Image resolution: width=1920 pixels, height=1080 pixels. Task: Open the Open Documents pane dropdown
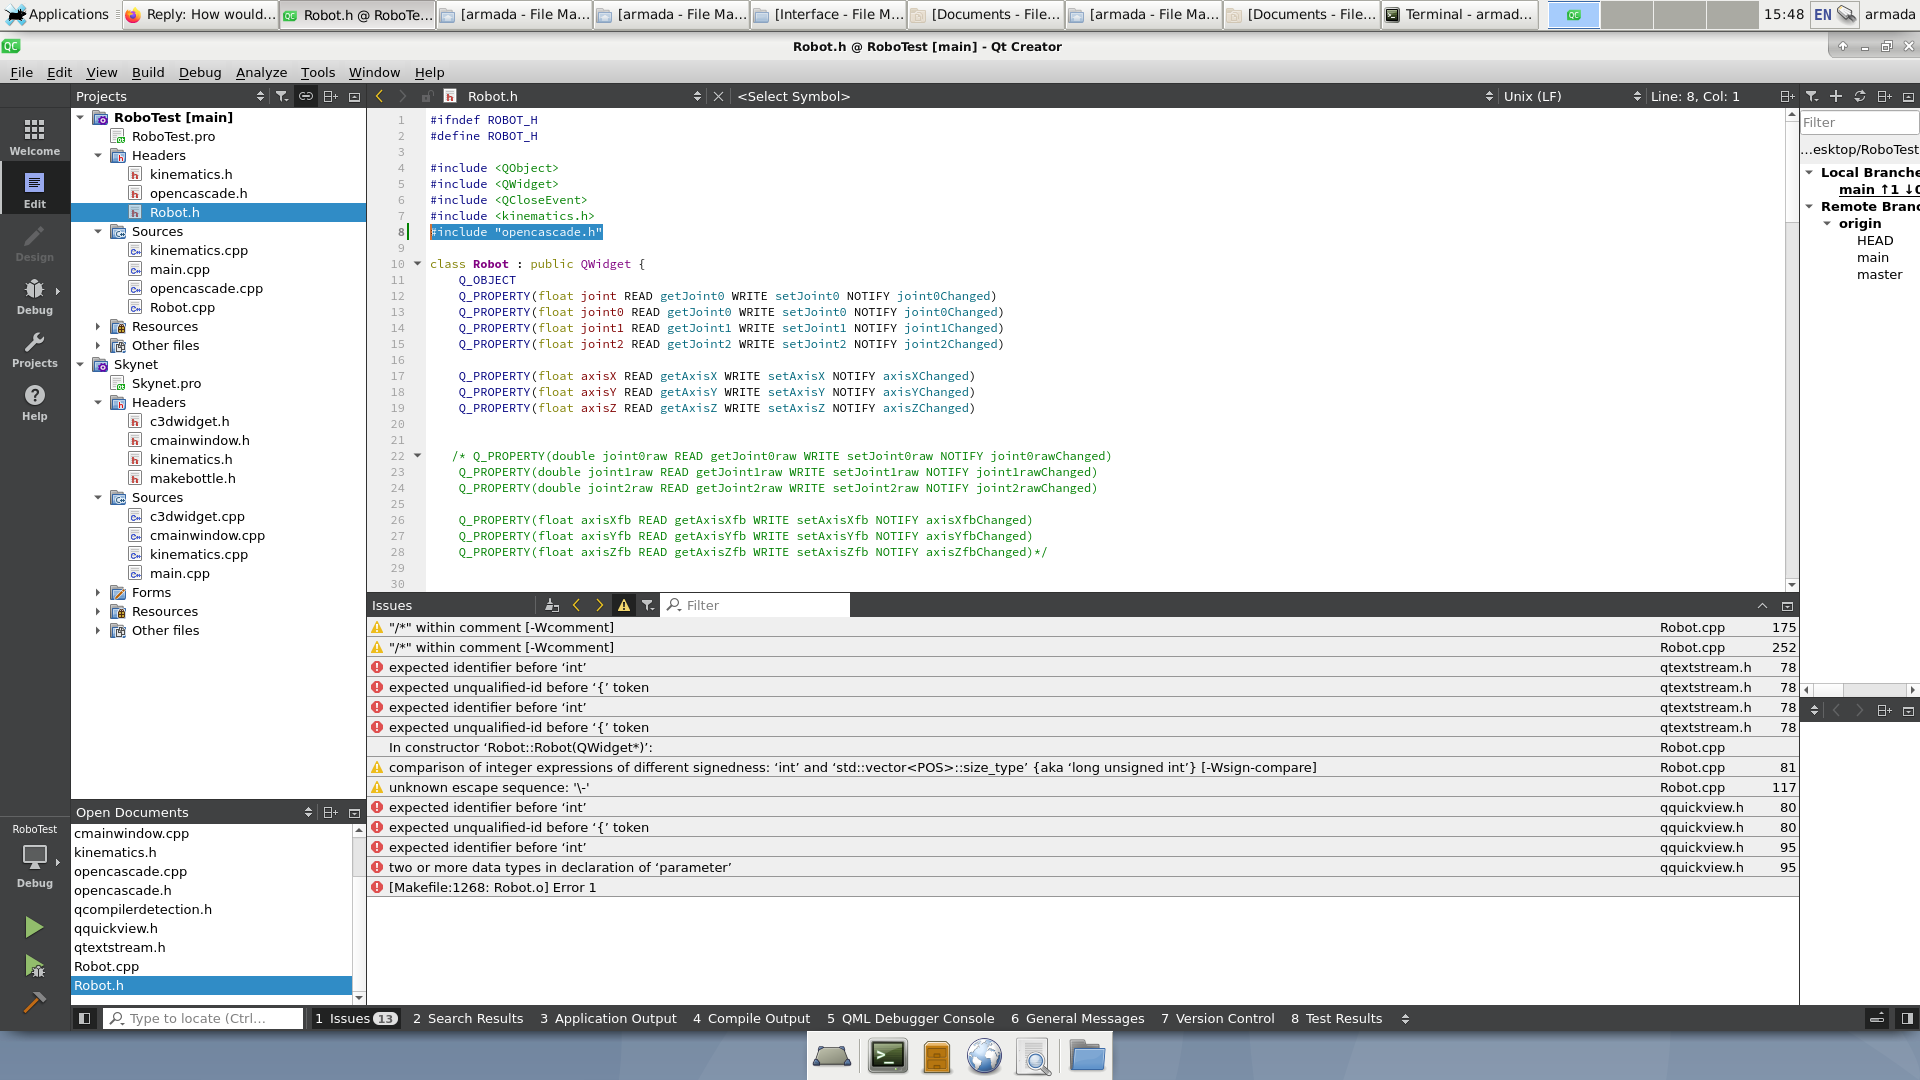(194, 812)
